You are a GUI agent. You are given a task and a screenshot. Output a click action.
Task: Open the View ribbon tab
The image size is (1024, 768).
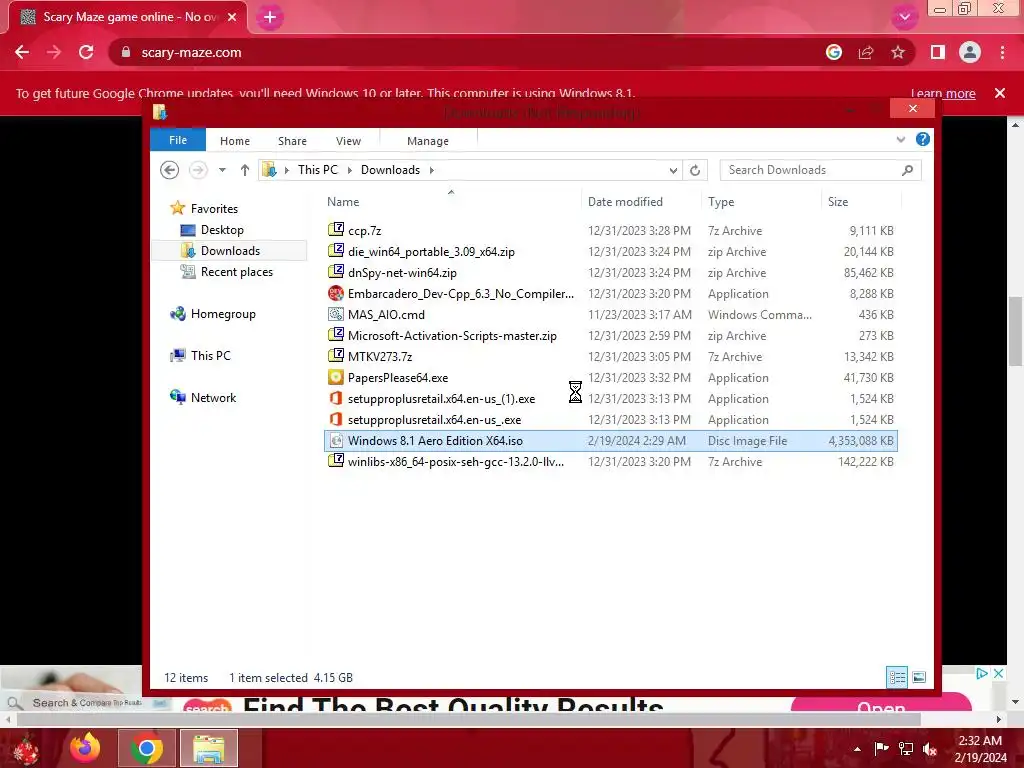coord(348,141)
